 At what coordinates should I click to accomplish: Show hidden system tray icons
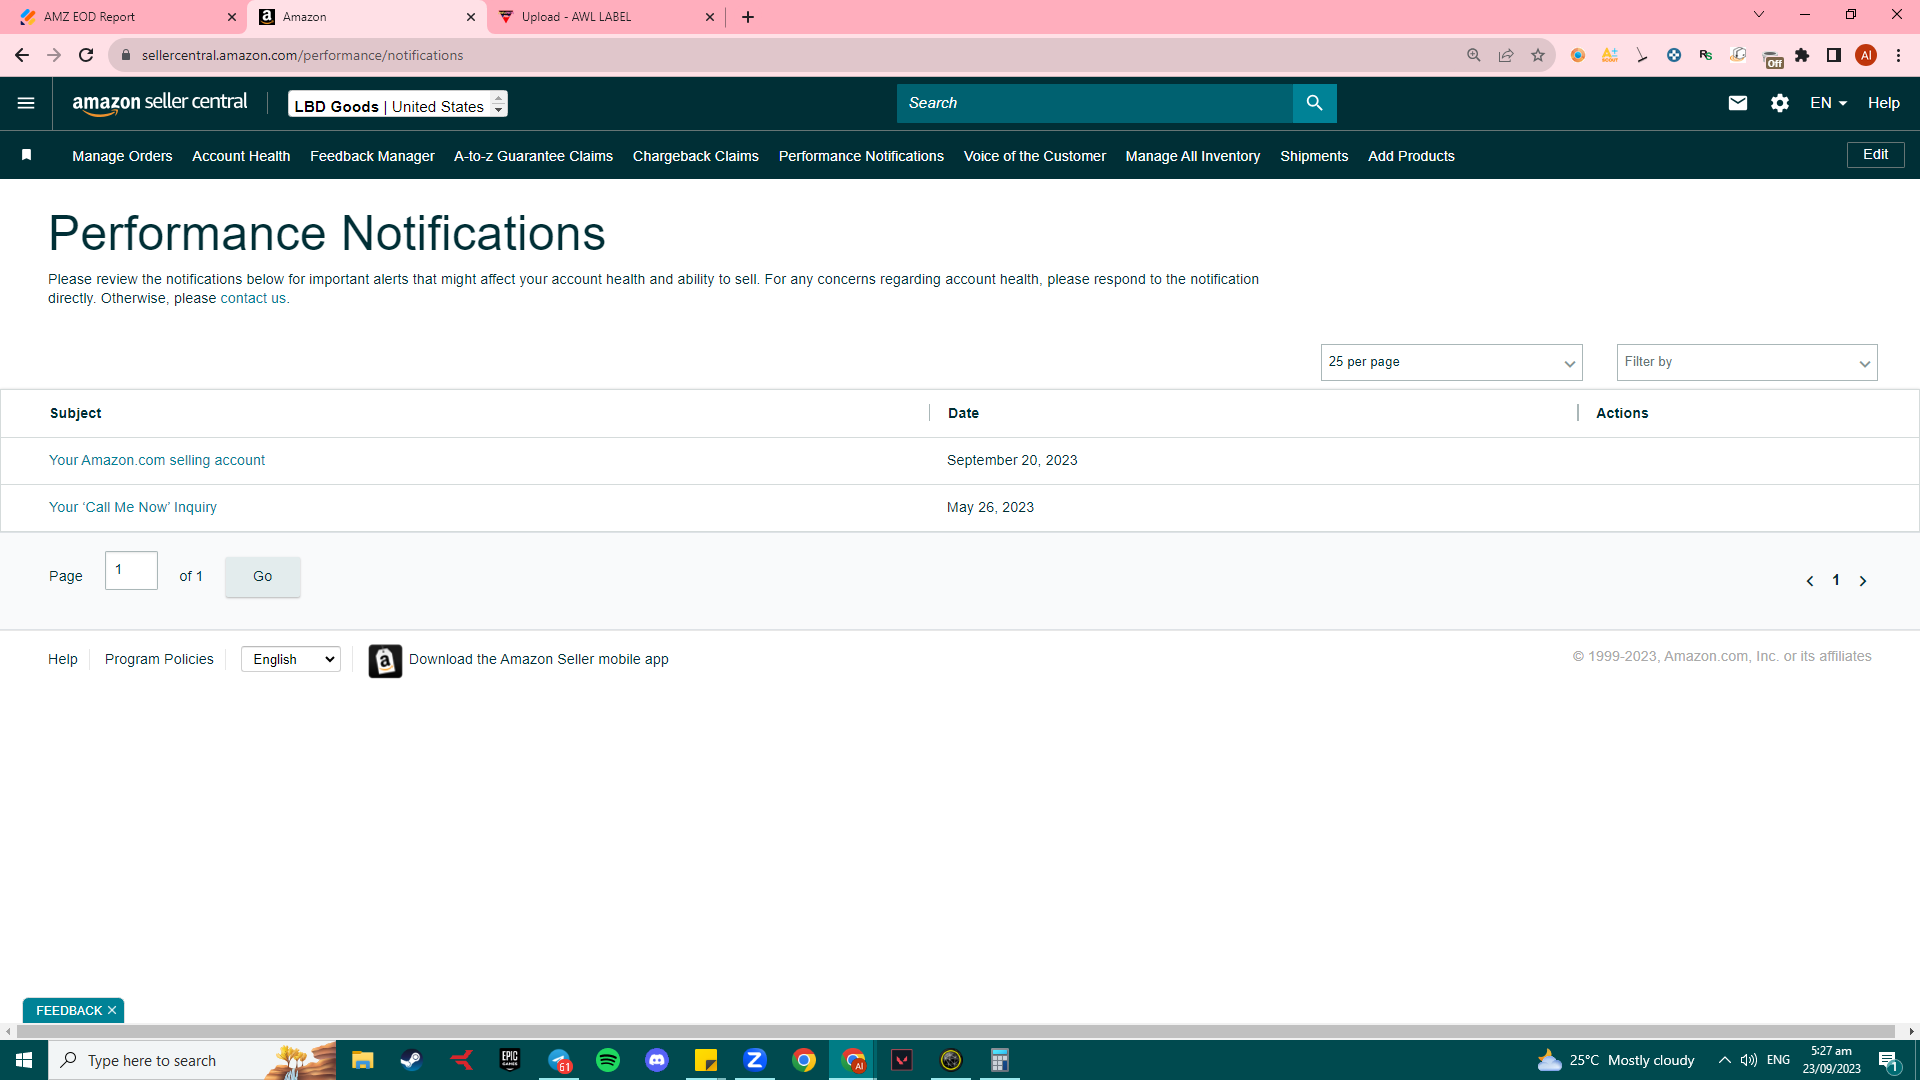[x=1725, y=1060]
